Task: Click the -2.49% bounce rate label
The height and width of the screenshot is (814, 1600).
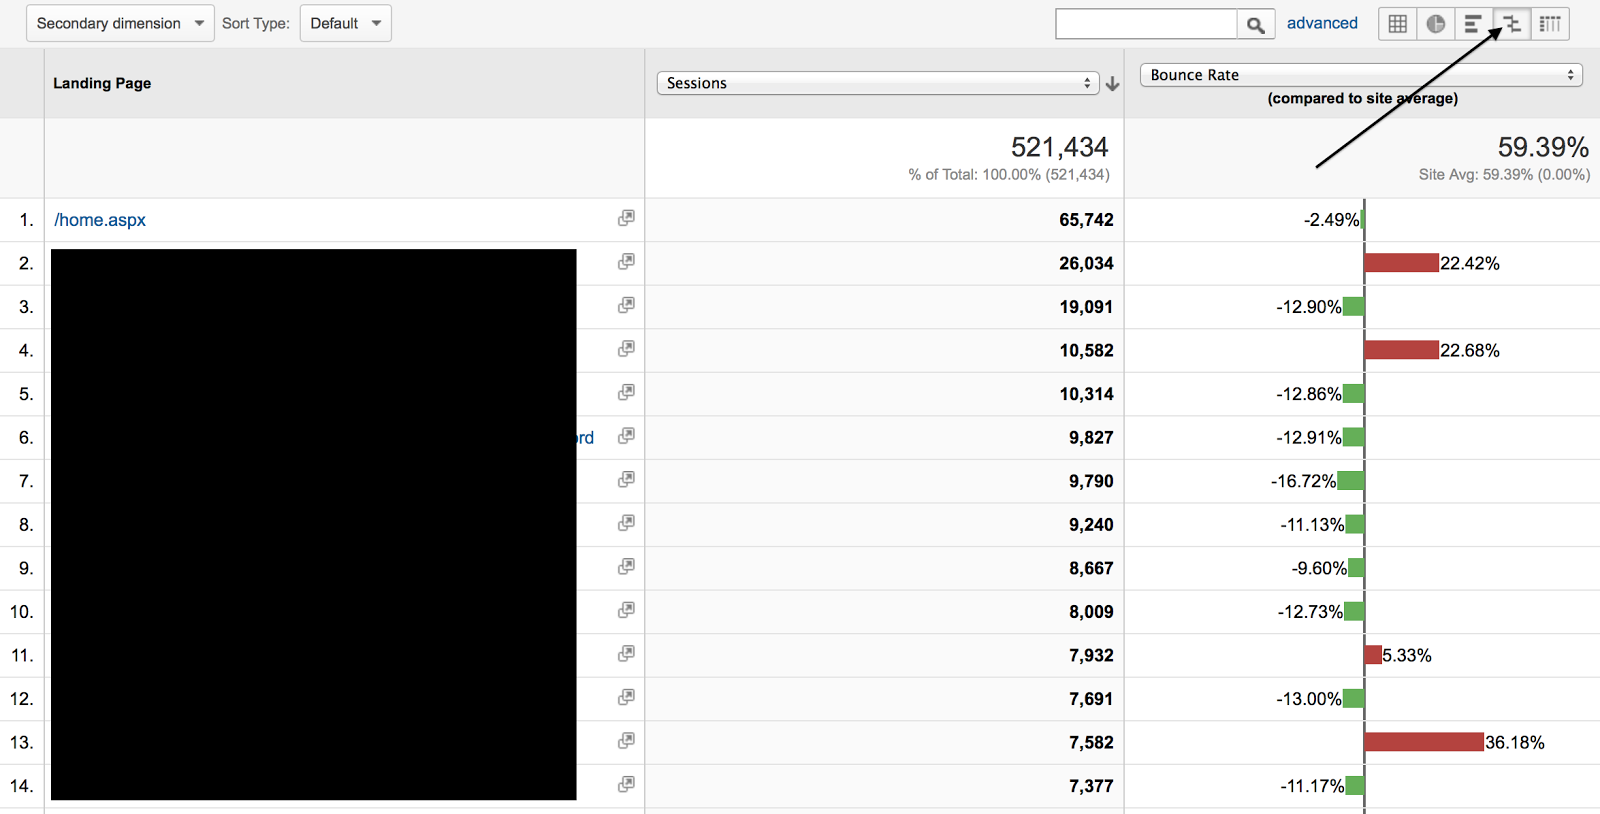Action: (x=1331, y=220)
